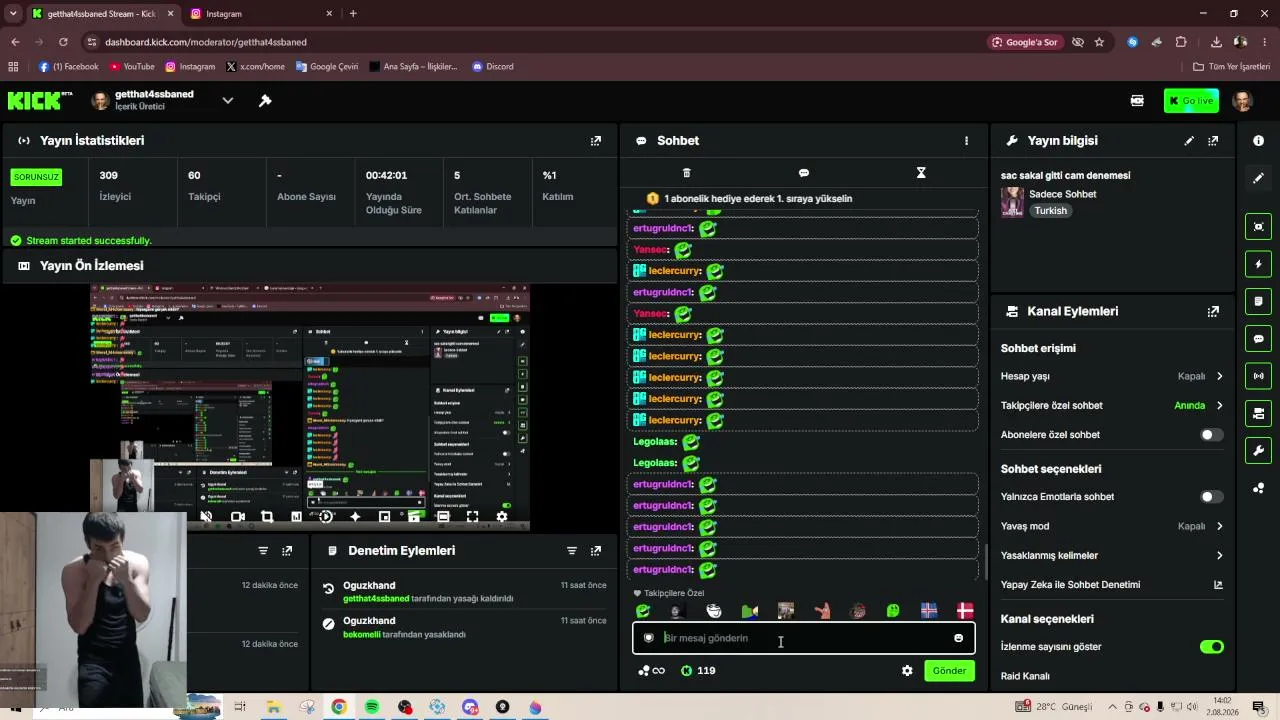Reload the page
Viewport: 1280px width, 720px height.
pyautogui.click(x=63, y=42)
